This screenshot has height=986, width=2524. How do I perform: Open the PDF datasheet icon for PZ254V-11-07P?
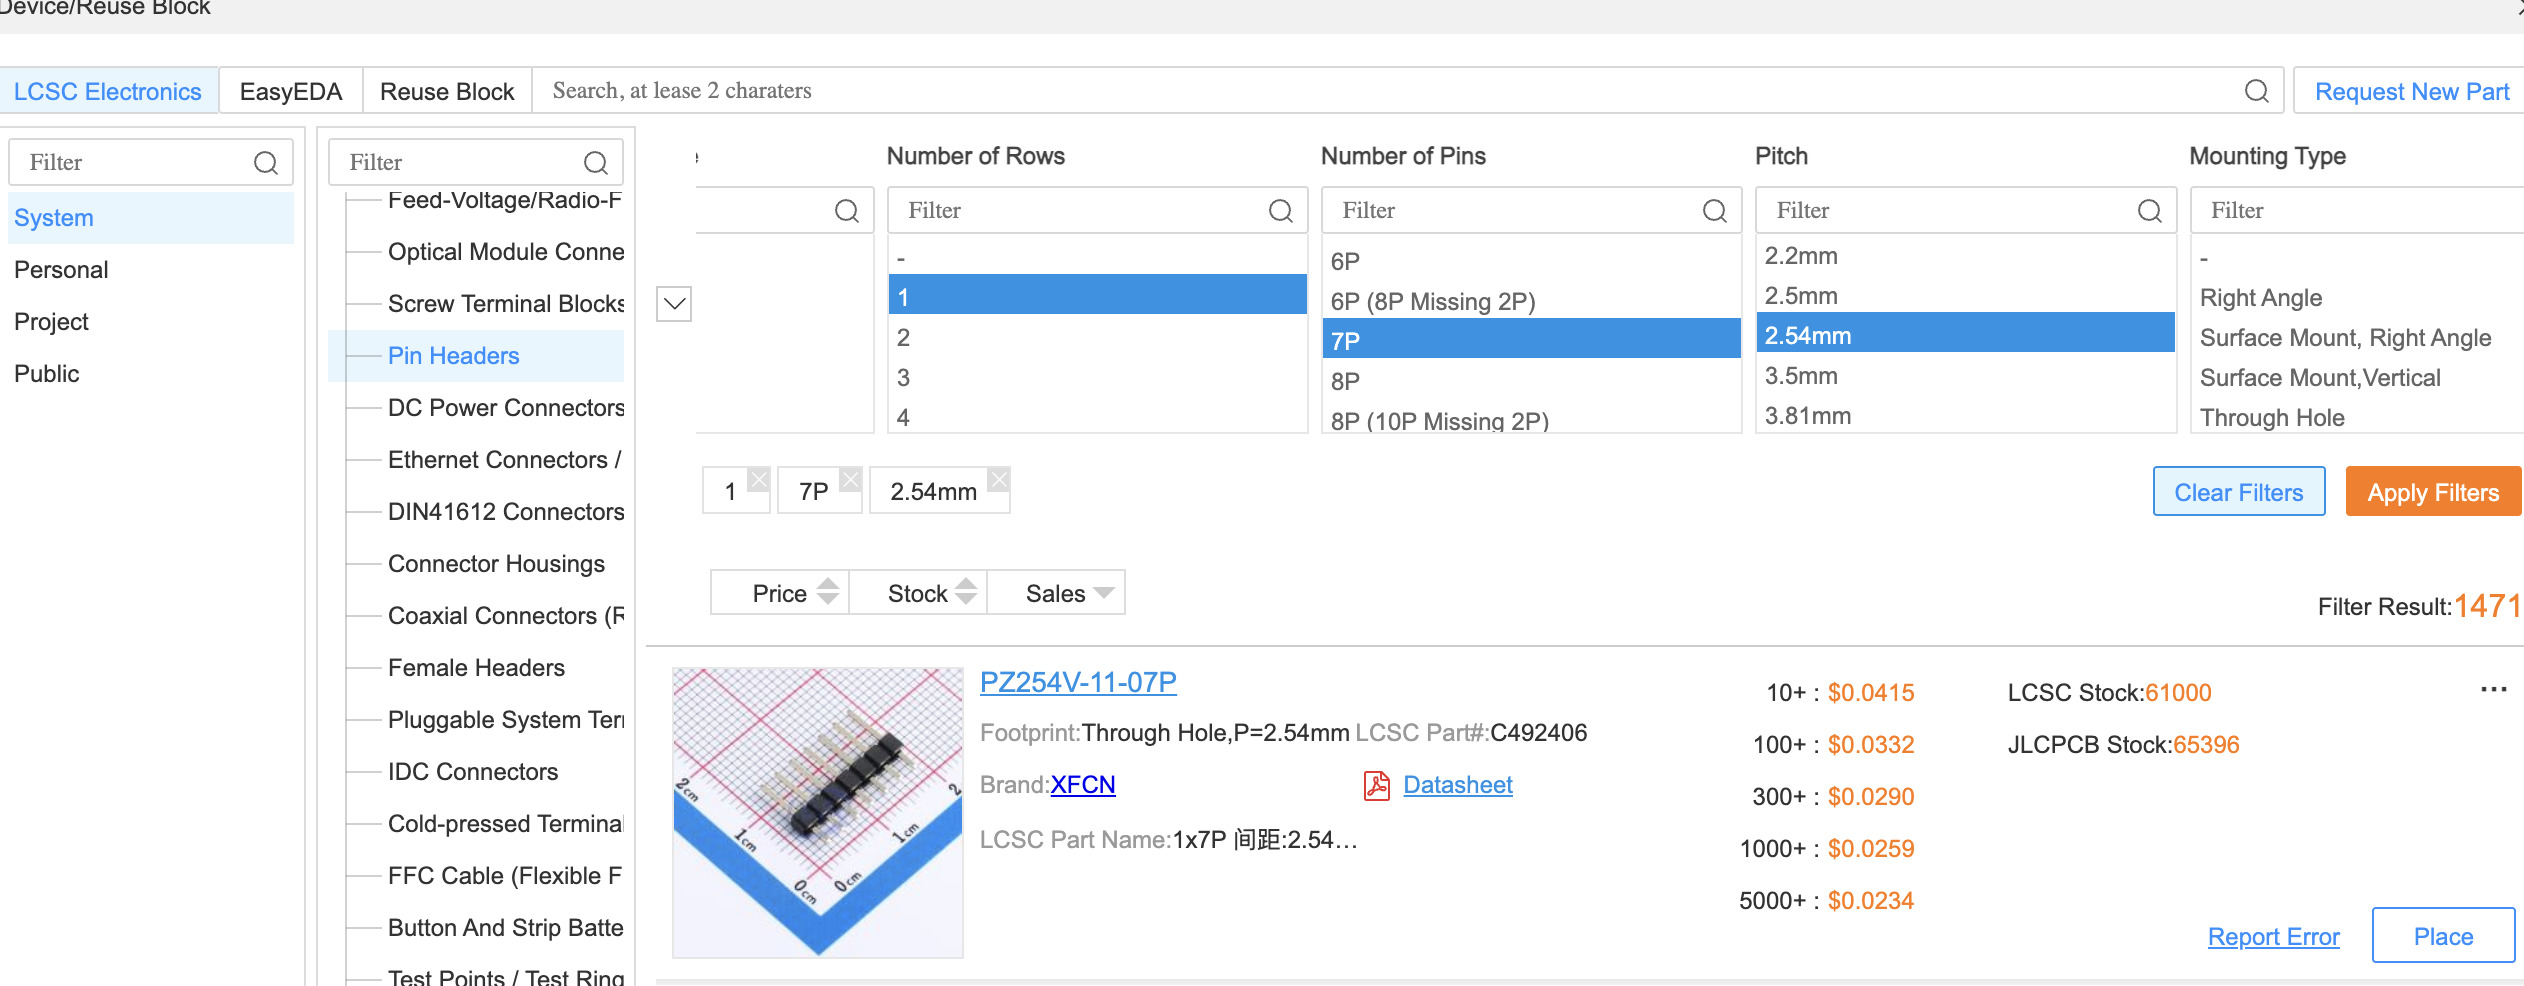pyautogui.click(x=1376, y=786)
